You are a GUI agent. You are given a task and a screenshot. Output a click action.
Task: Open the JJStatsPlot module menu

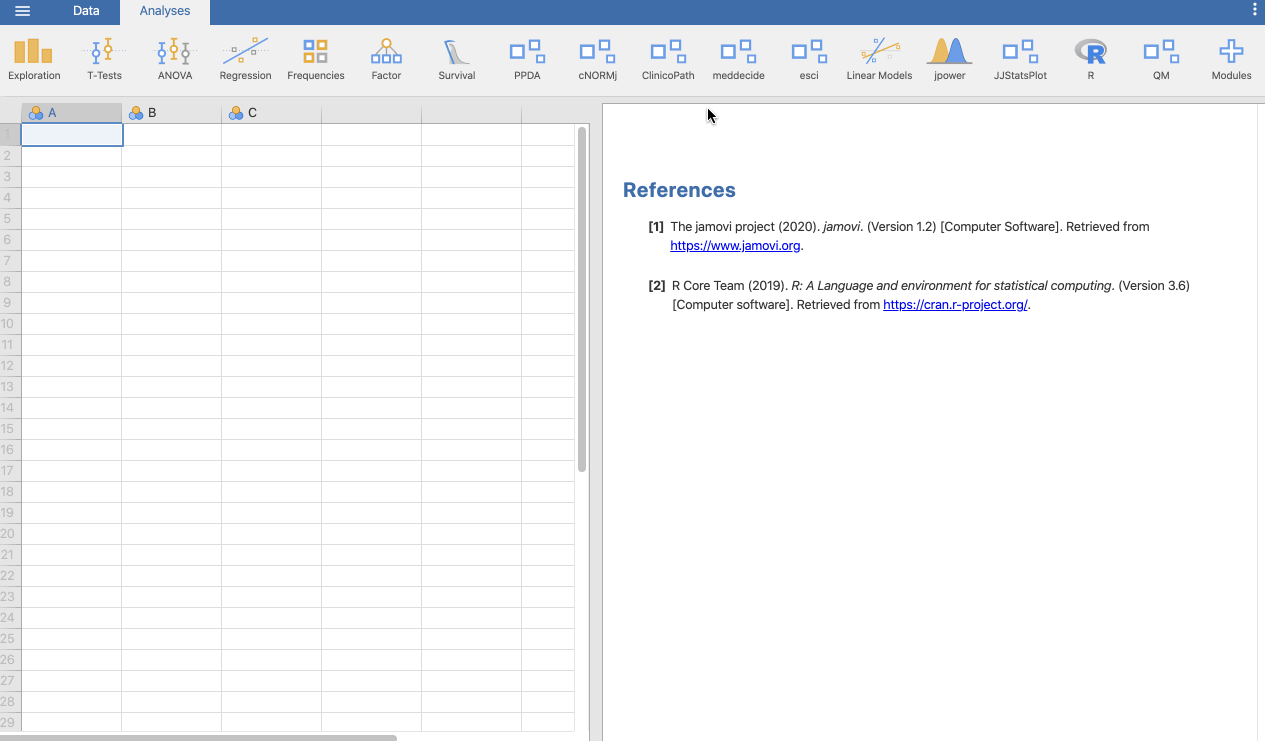click(1020, 60)
